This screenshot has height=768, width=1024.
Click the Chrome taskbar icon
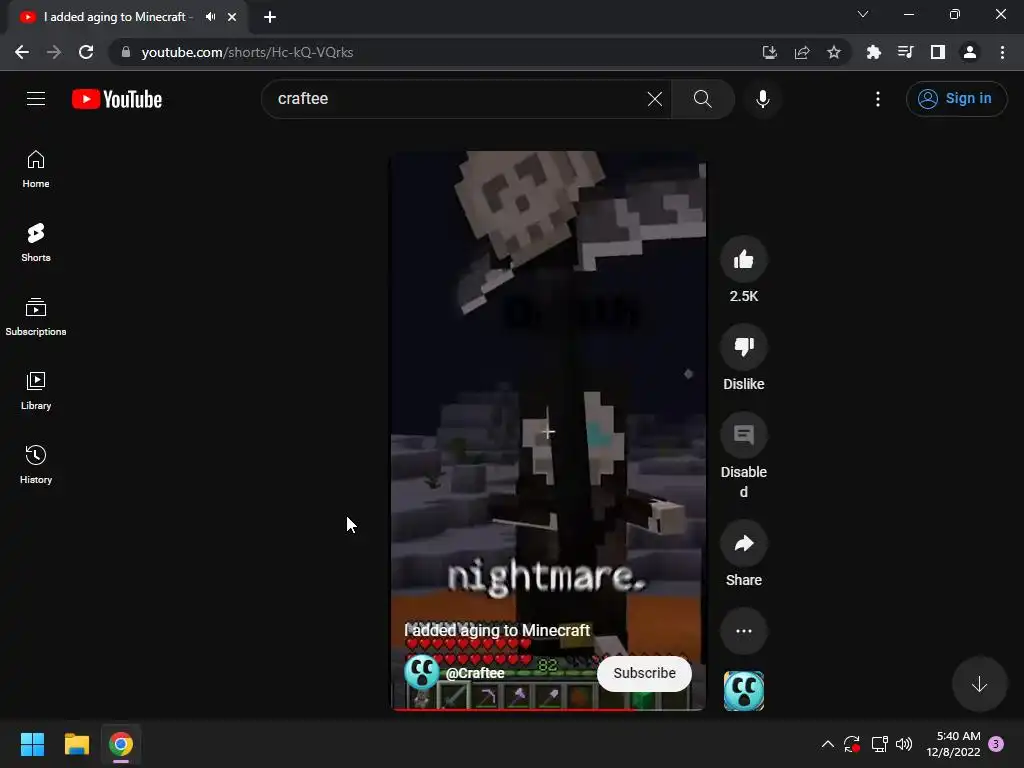(x=121, y=744)
